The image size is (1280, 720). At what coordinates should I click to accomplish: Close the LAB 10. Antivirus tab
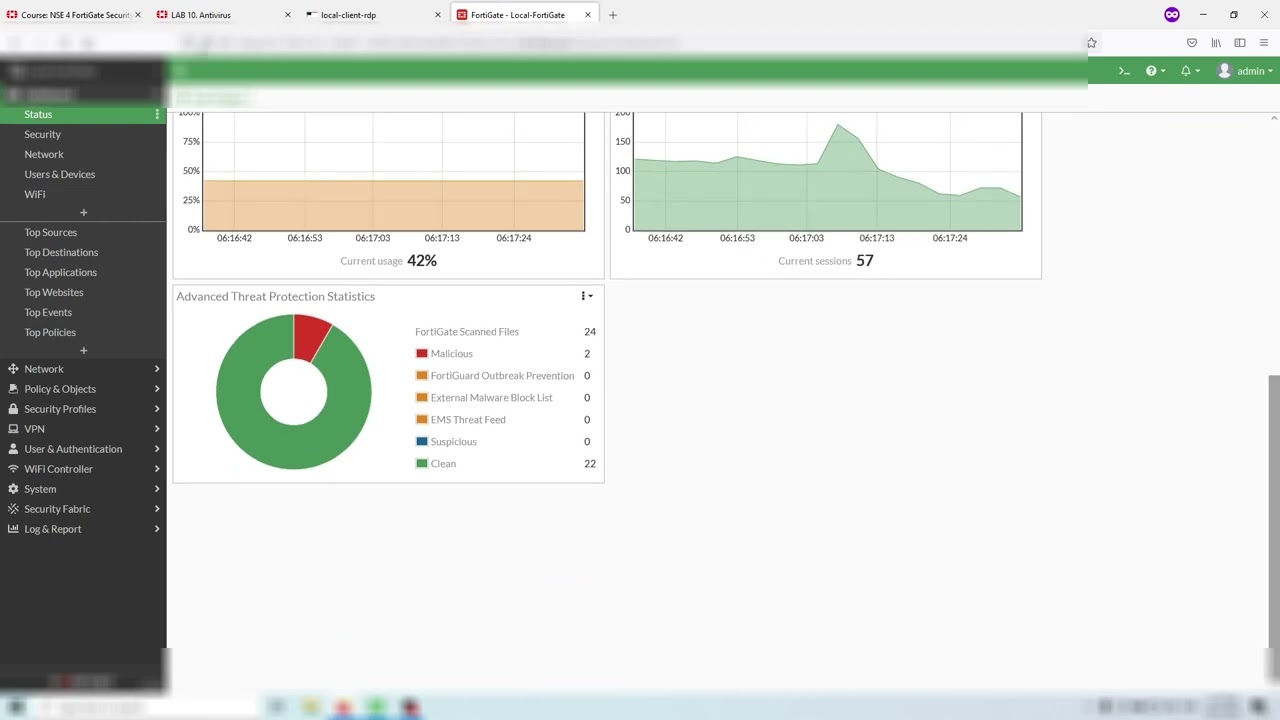point(288,15)
